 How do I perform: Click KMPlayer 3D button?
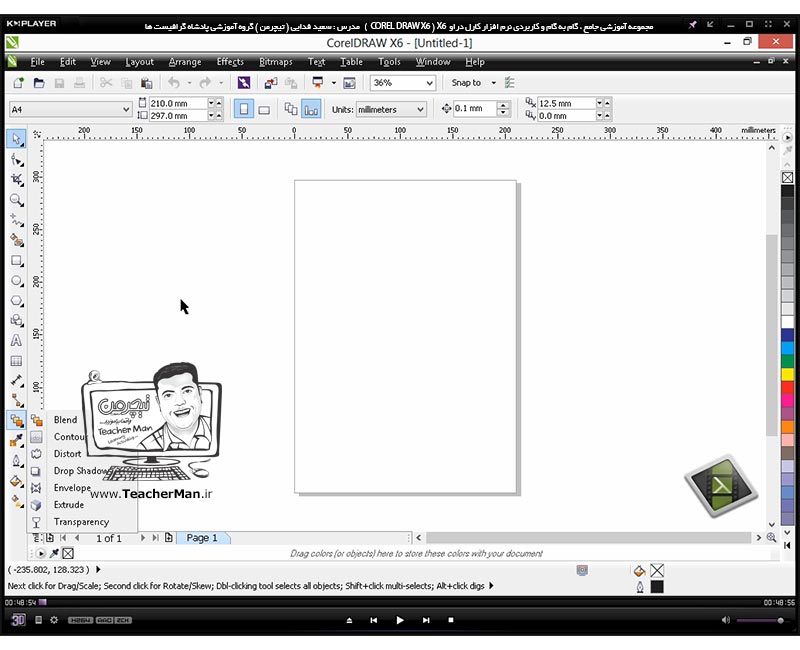click(x=18, y=620)
